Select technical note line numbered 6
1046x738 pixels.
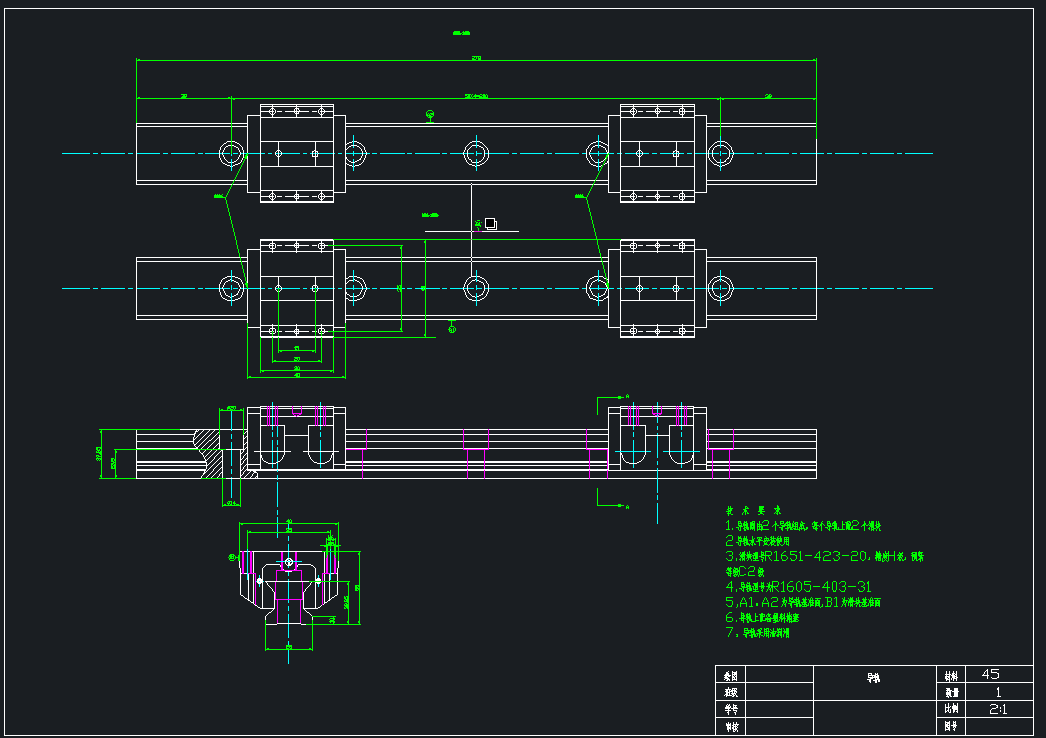click(x=762, y=618)
